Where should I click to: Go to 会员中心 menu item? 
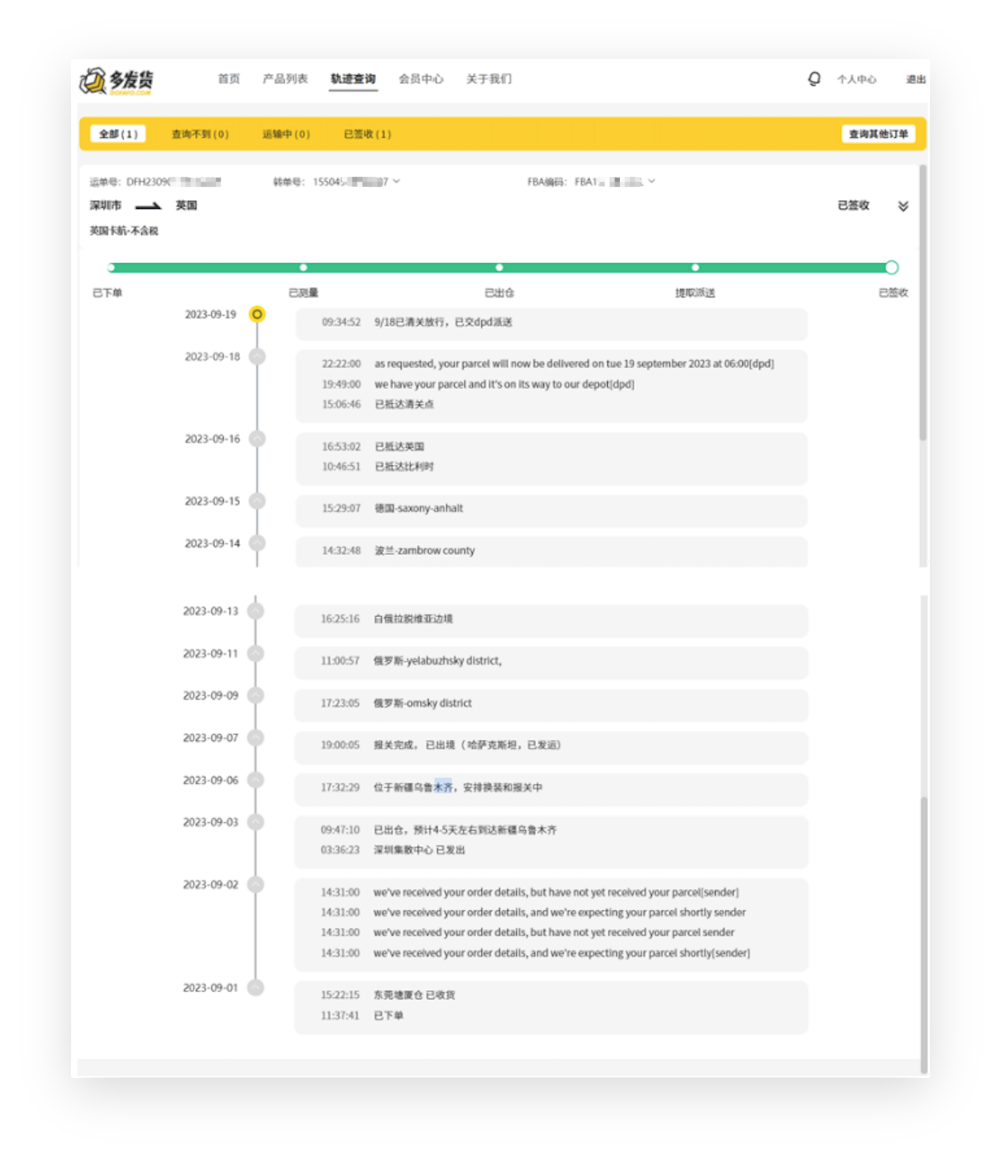coord(421,78)
